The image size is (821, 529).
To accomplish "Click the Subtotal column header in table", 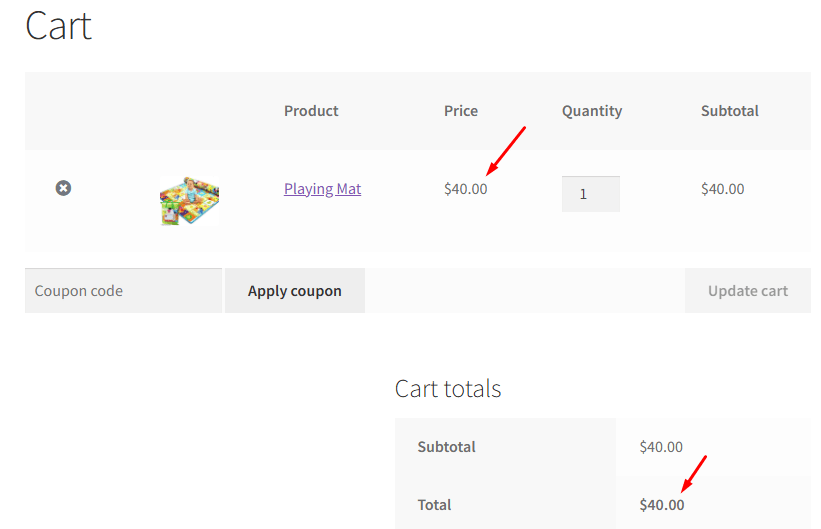I will 730,111.
